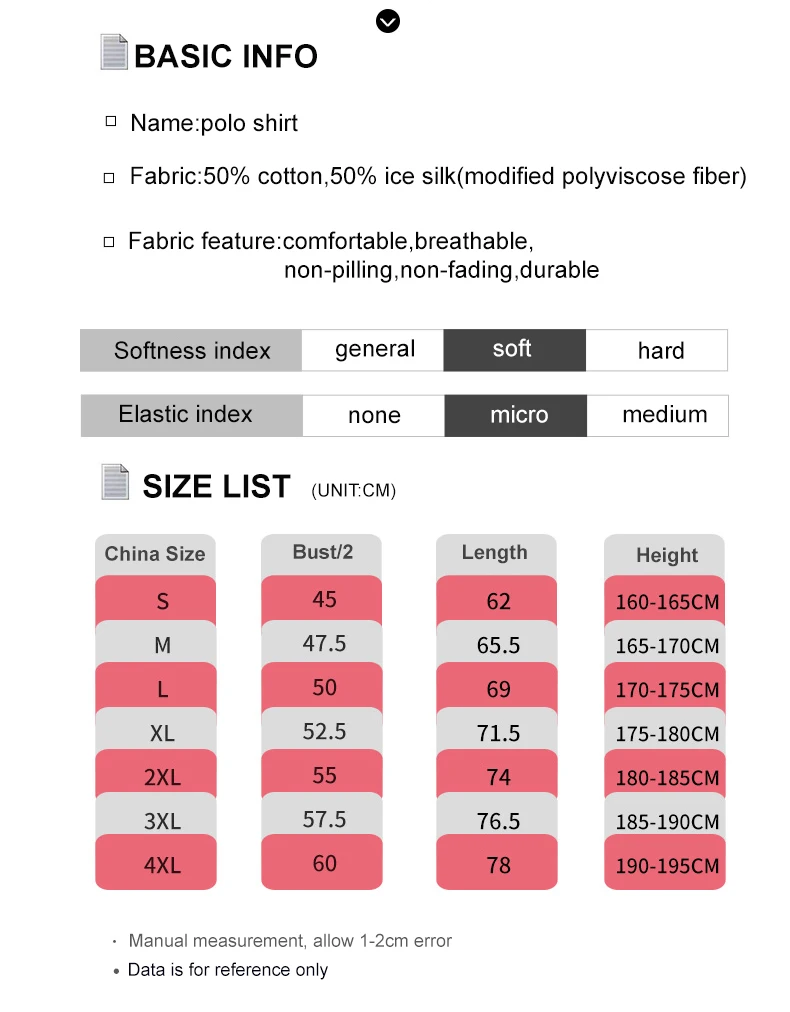The width and height of the screenshot is (790, 1012).
Task: Click the document icon beside BASIC INFO
Action: [x=114, y=52]
